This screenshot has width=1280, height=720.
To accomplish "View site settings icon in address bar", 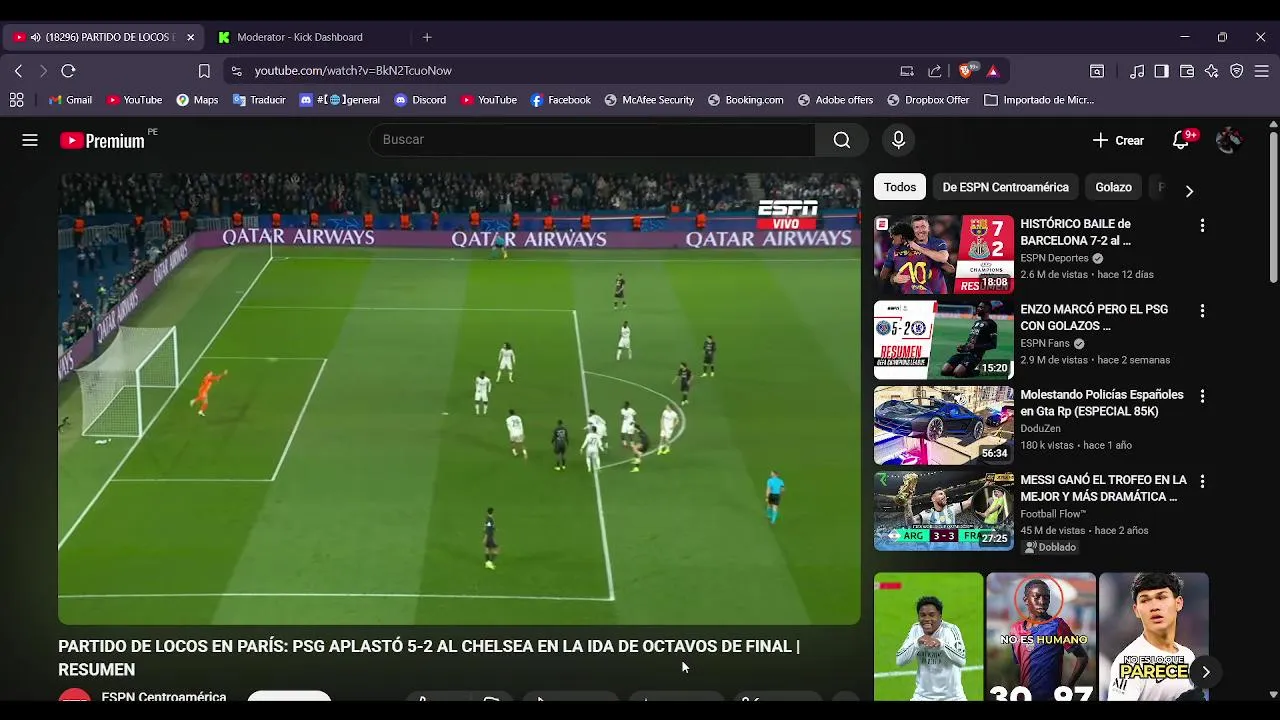I will click(236, 71).
